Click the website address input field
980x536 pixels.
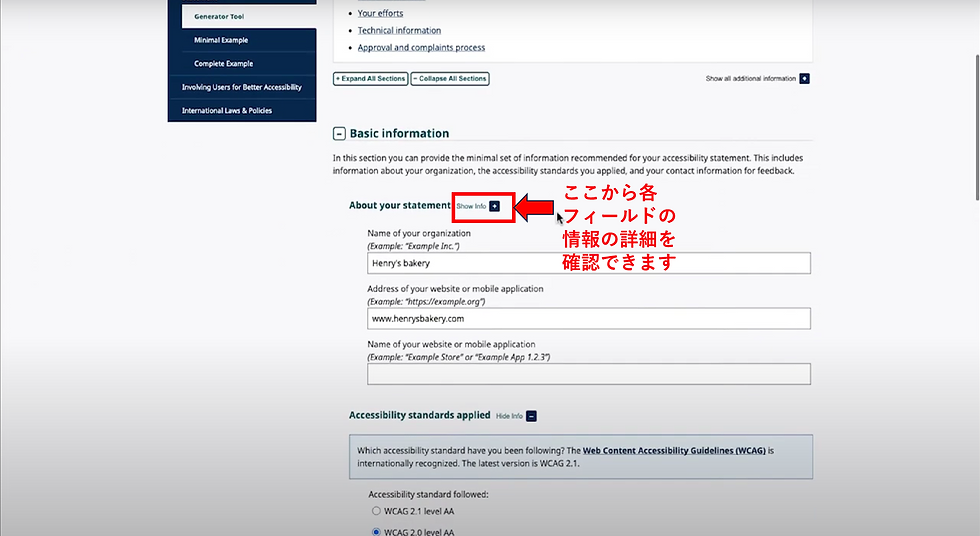589,319
